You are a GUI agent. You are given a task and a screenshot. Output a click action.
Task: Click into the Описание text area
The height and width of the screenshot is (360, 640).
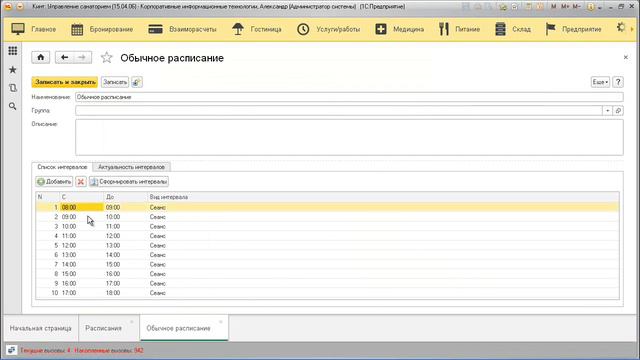[x=349, y=137]
